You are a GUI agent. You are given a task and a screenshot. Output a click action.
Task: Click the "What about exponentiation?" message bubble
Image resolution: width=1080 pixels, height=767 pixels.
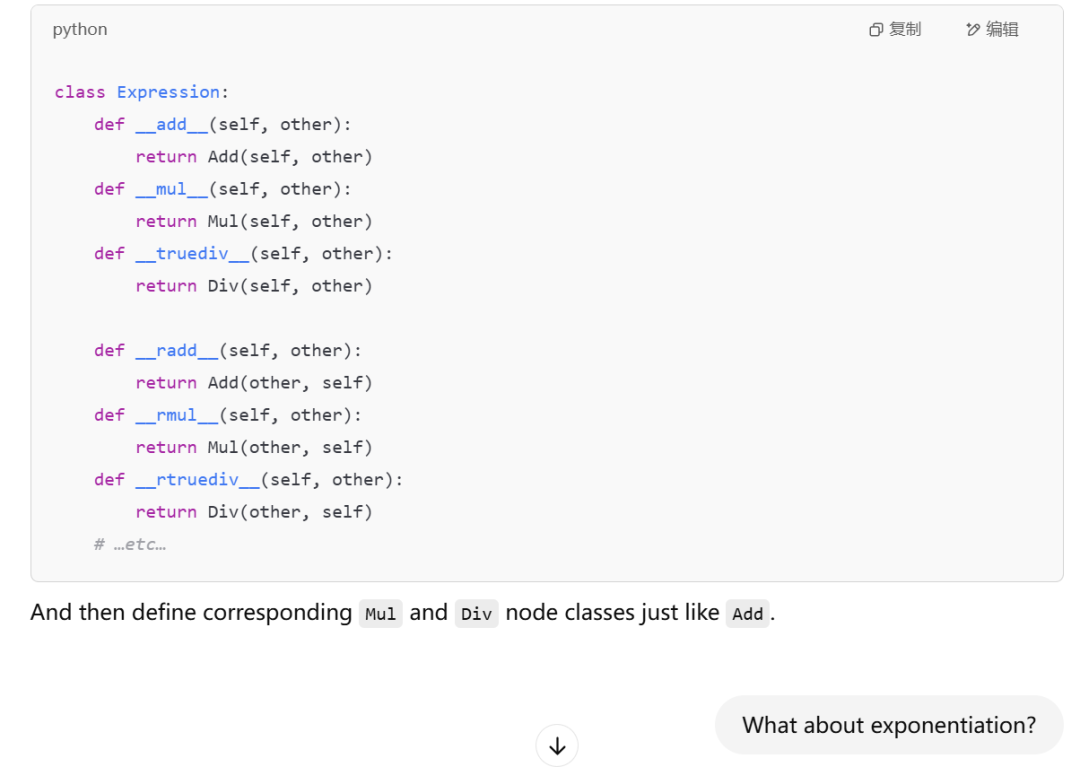tap(888, 725)
